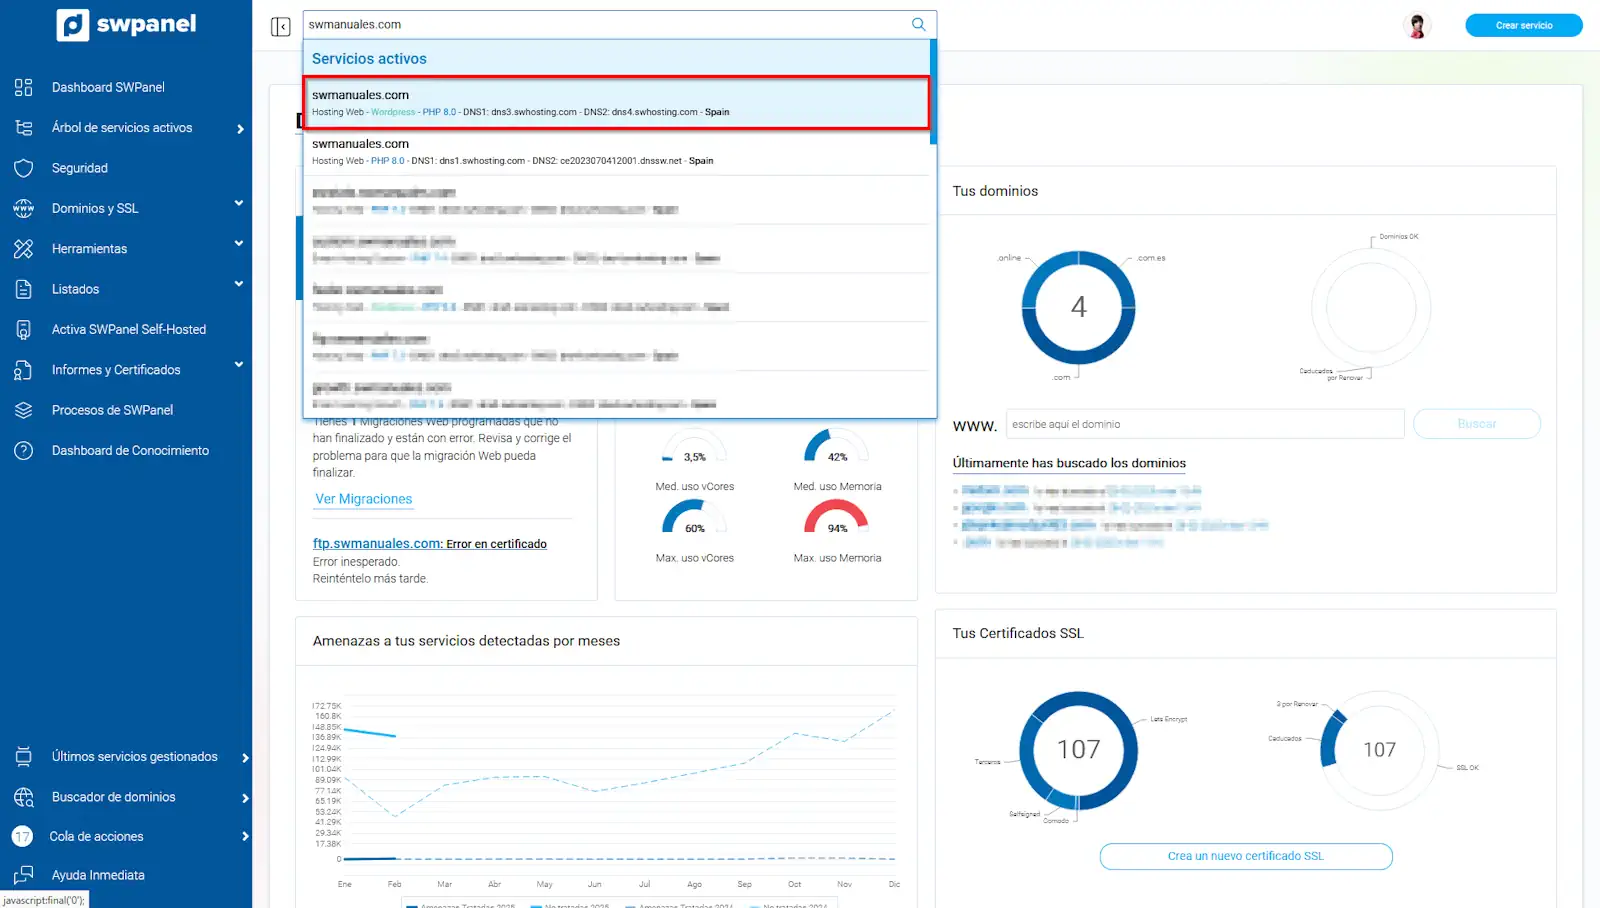Image resolution: width=1600 pixels, height=908 pixels.
Task: Open Ayuda Inmediata in sidebar
Action: [x=98, y=876]
